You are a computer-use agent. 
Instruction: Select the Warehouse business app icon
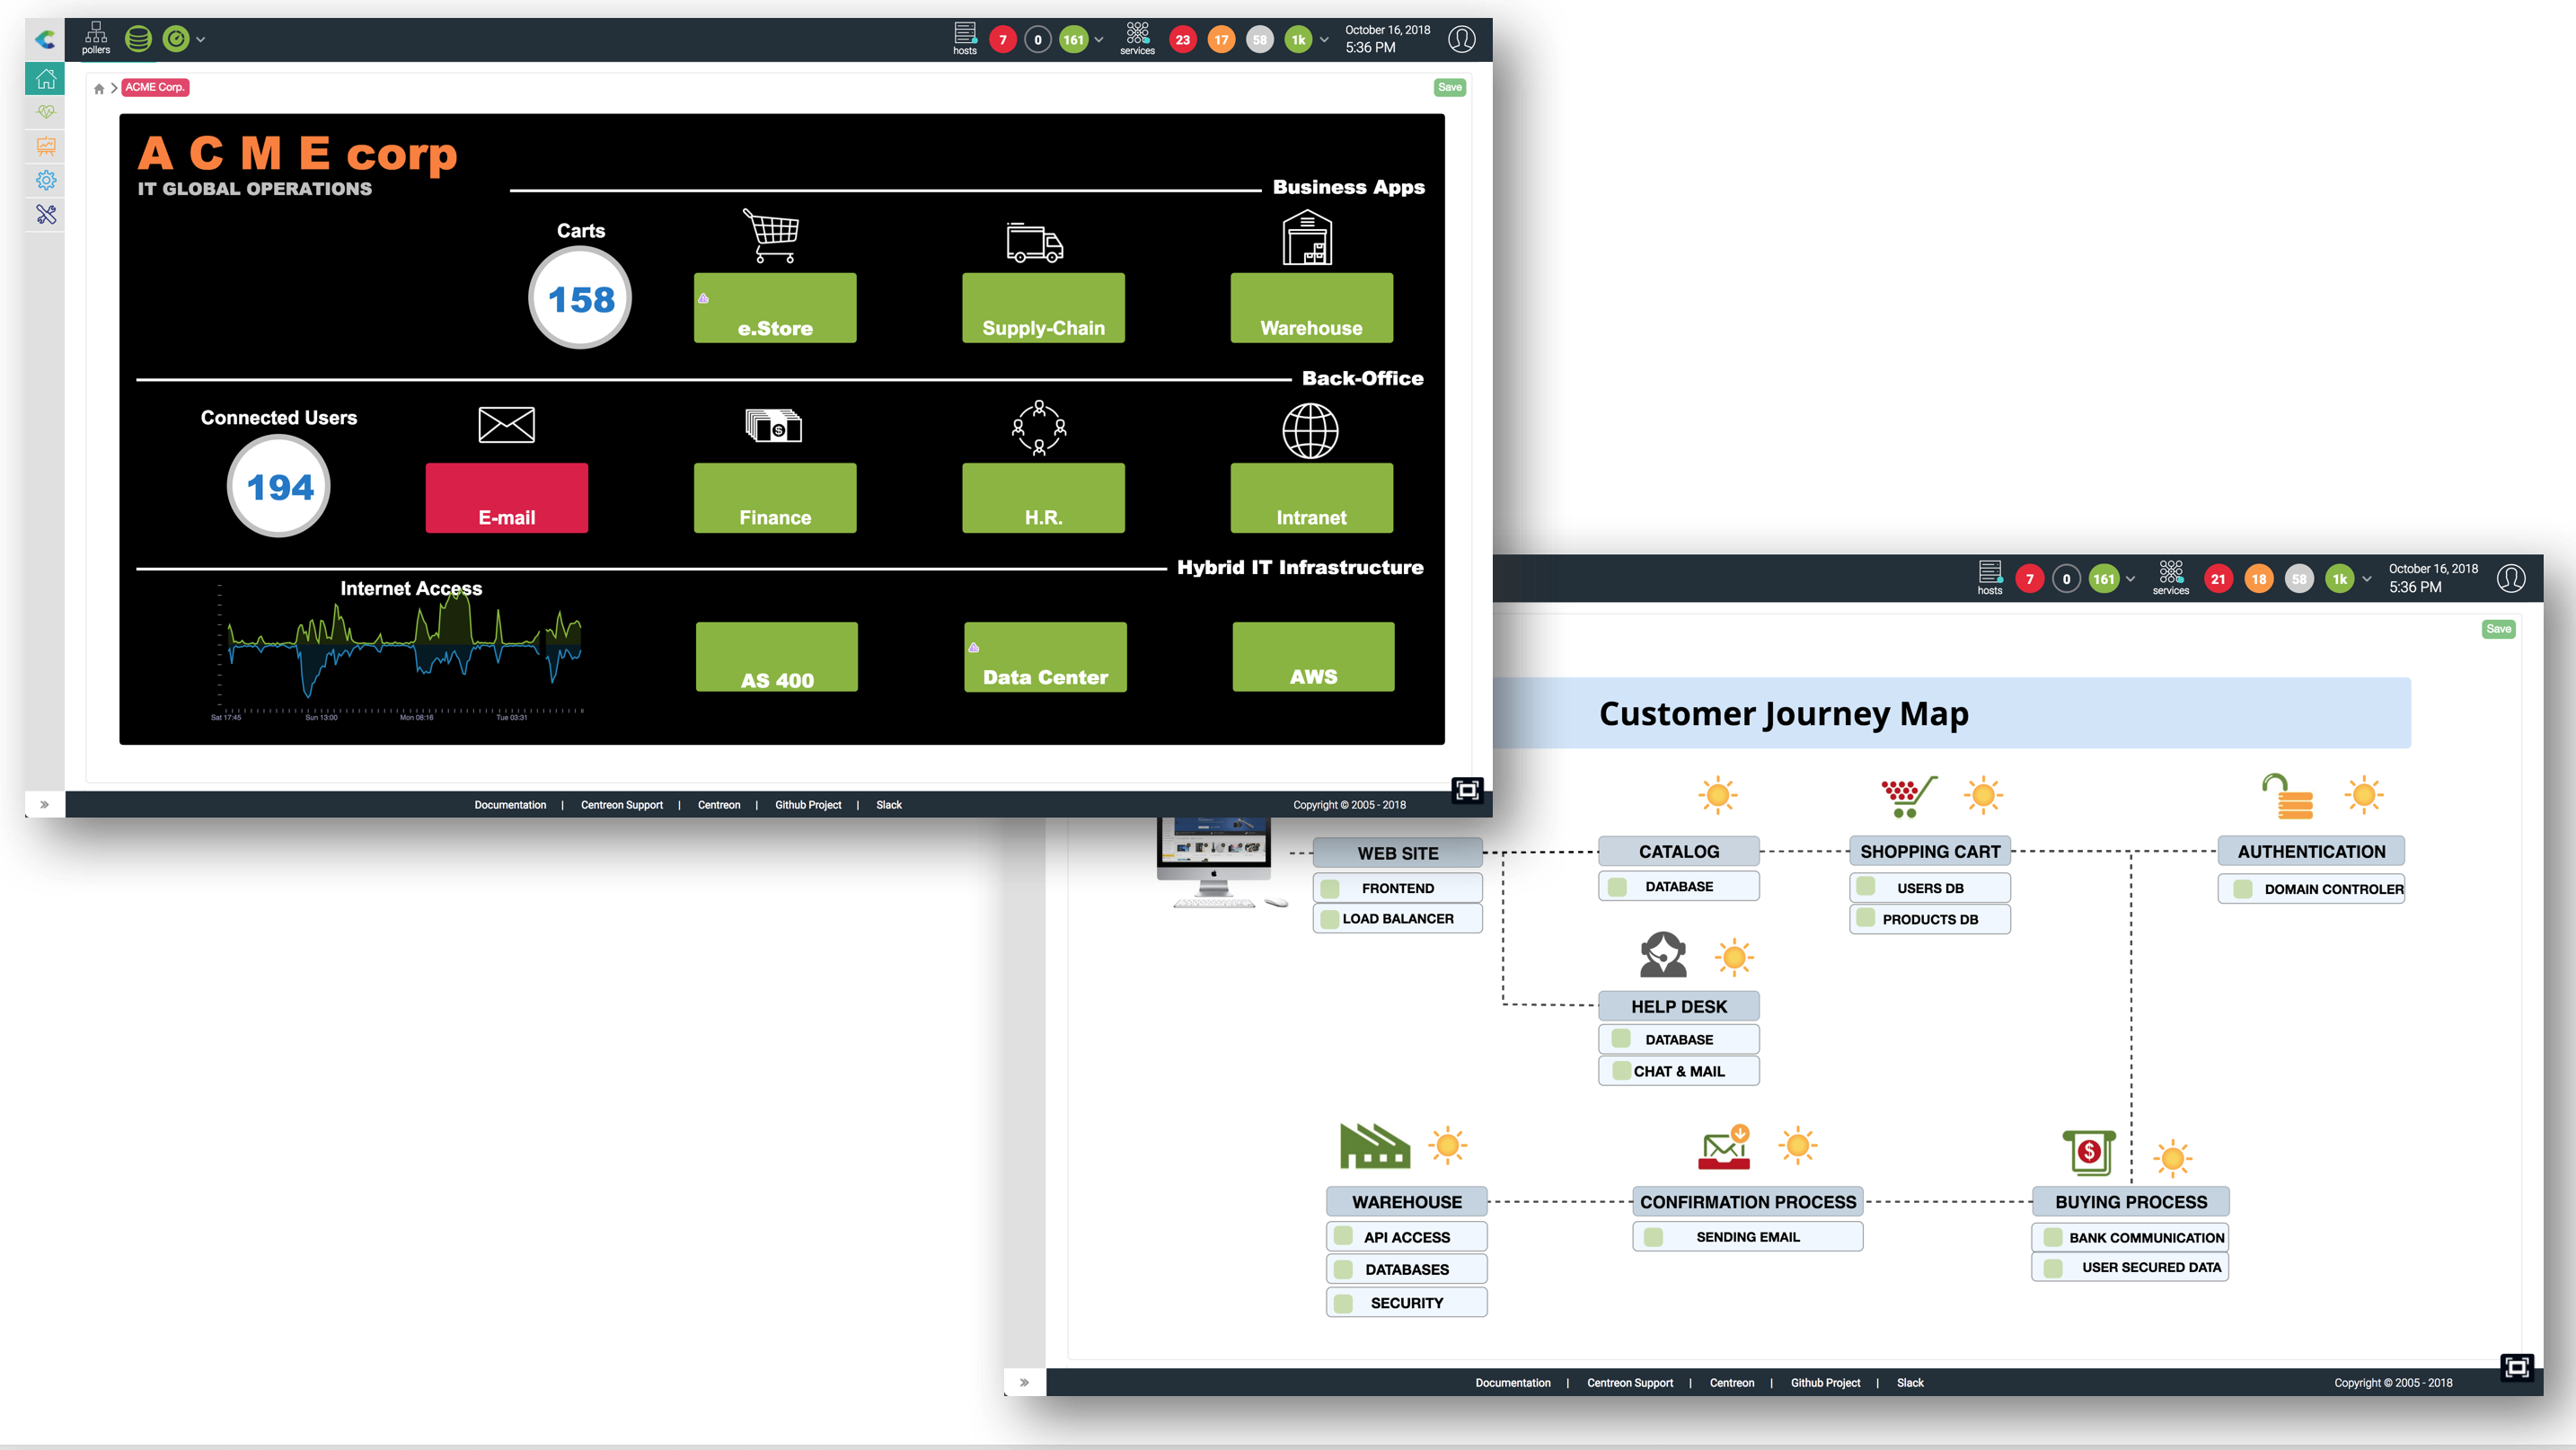1308,239
